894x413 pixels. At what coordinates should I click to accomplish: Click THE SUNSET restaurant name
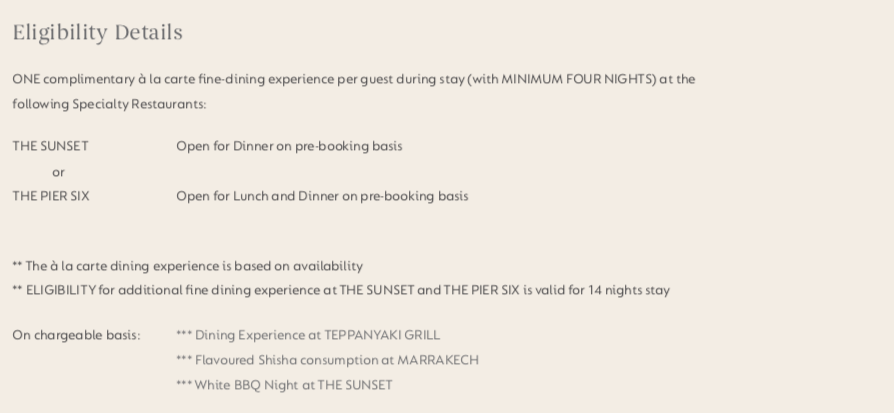click(x=51, y=146)
